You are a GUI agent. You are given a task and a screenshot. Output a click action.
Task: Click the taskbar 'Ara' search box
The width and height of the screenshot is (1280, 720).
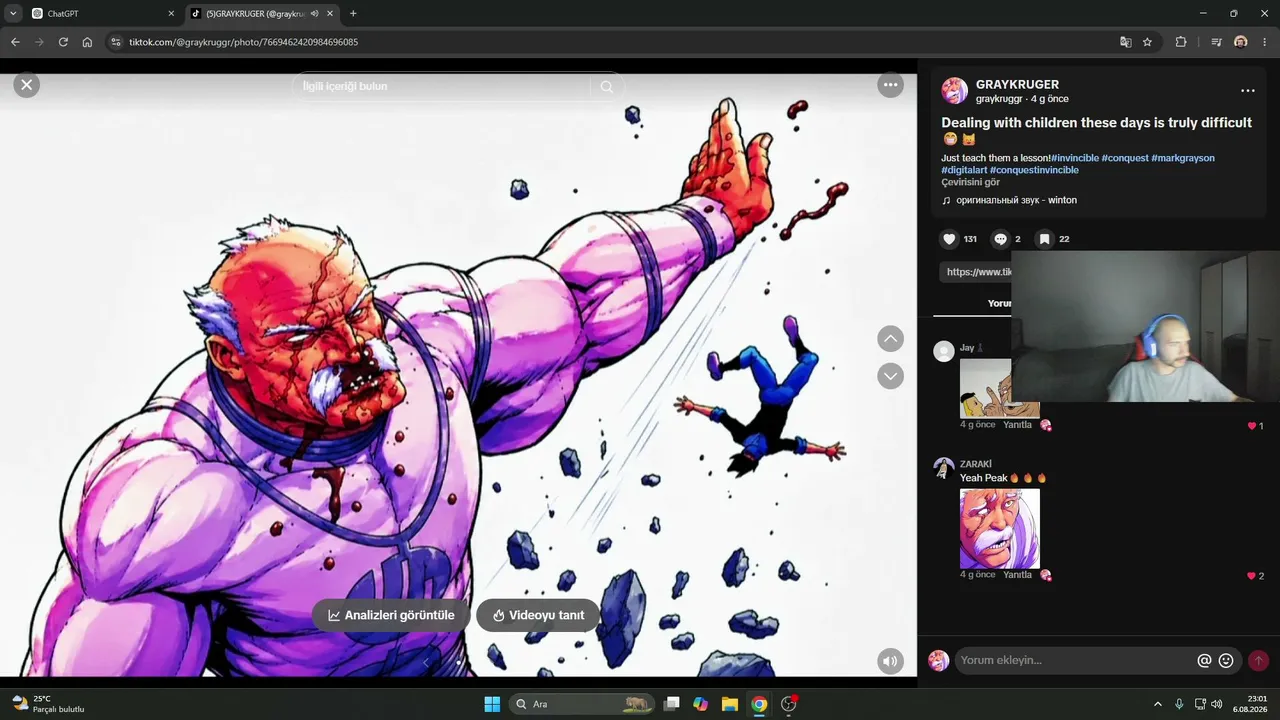[581, 704]
